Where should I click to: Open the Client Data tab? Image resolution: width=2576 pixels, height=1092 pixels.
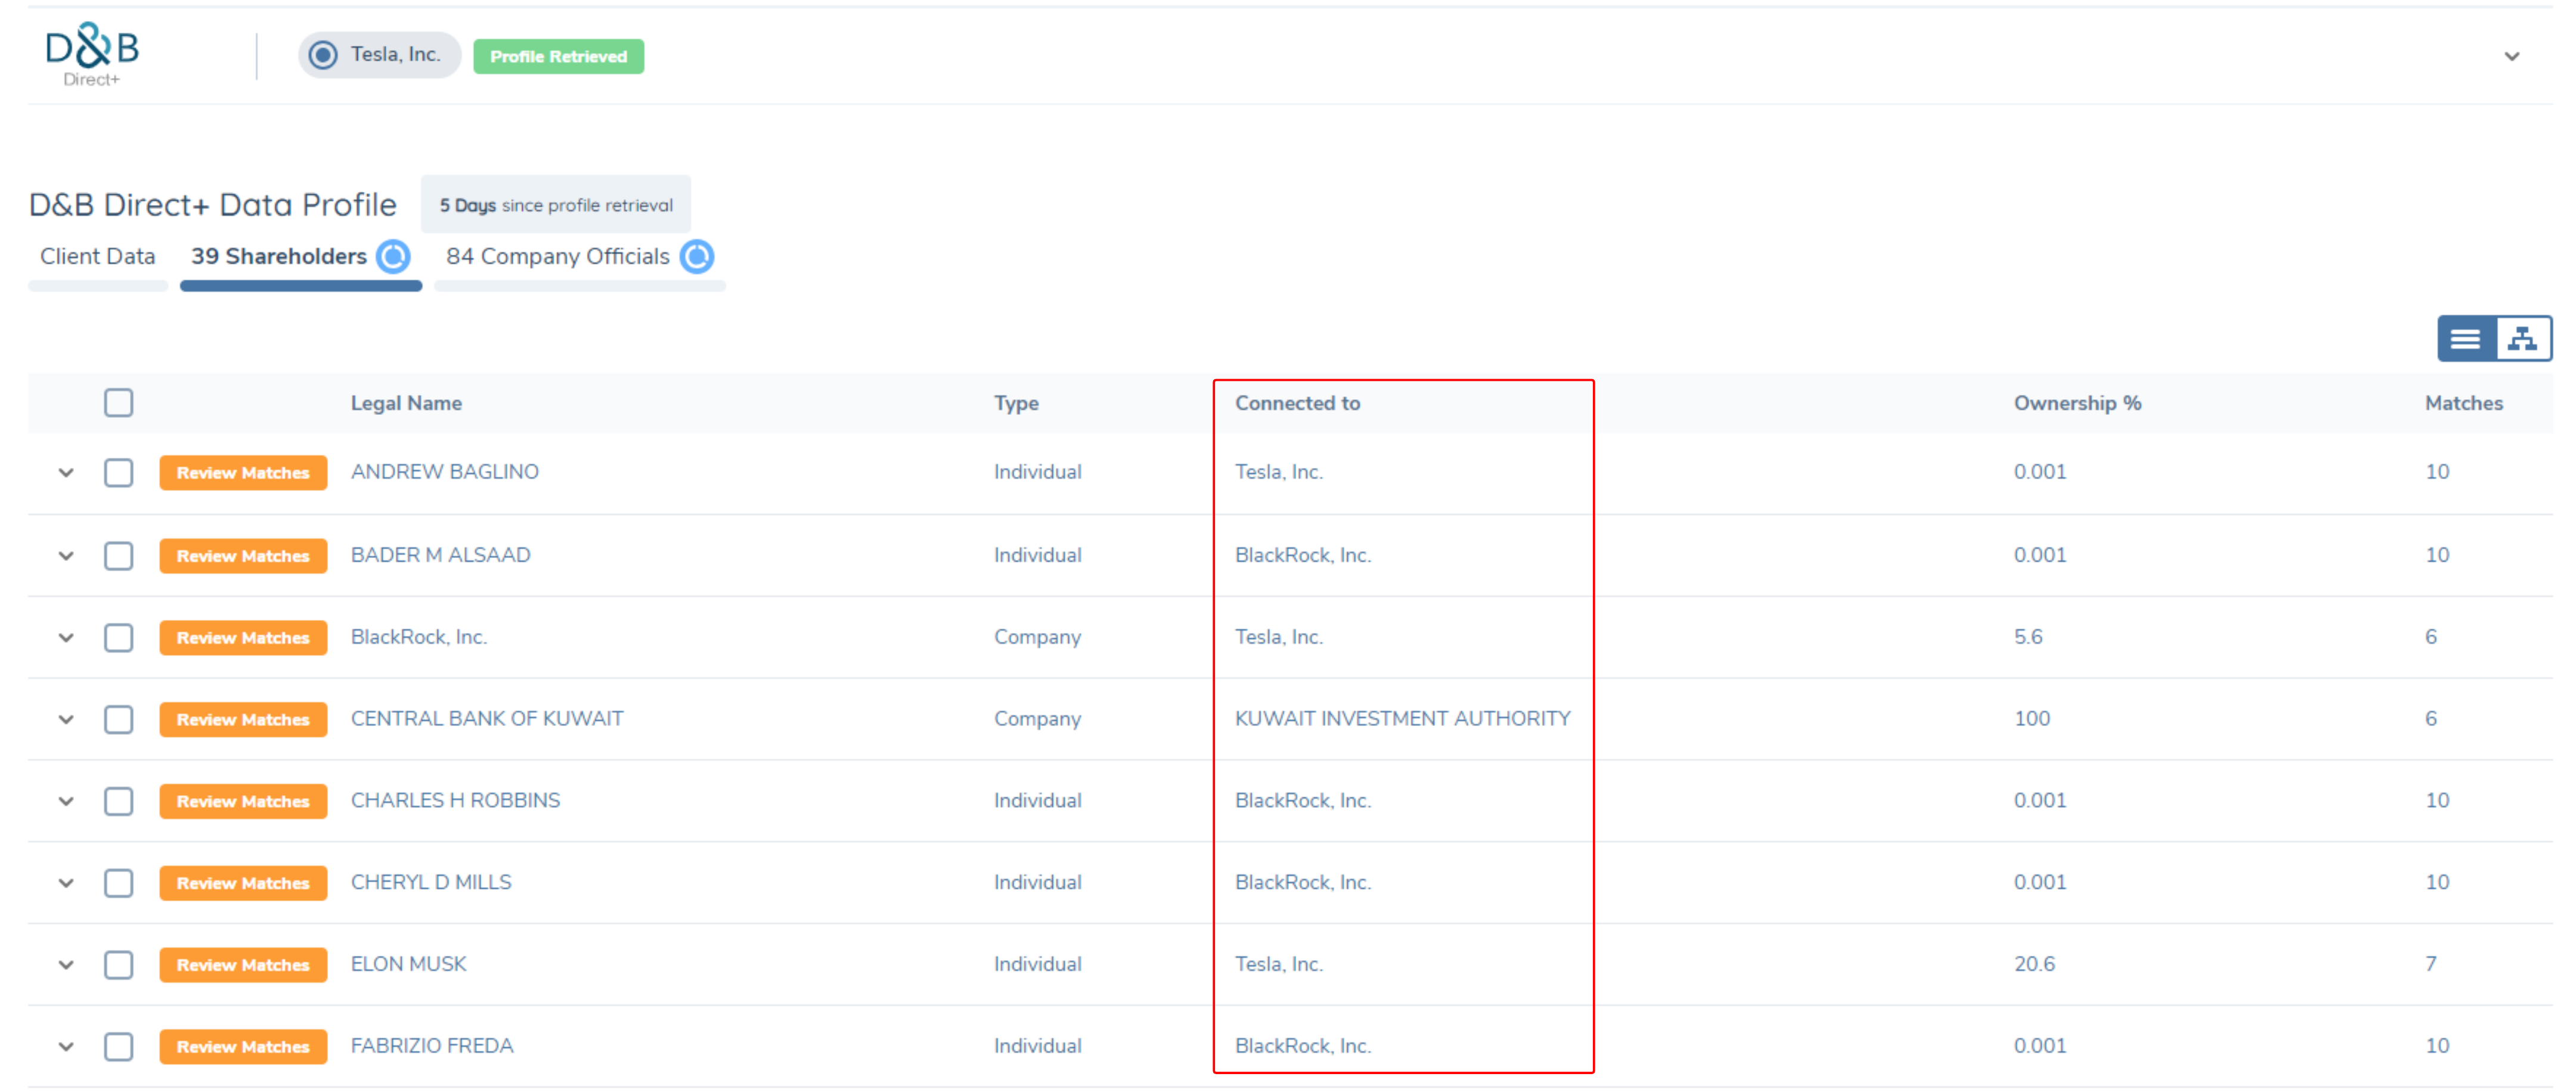pyautogui.click(x=98, y=257)
